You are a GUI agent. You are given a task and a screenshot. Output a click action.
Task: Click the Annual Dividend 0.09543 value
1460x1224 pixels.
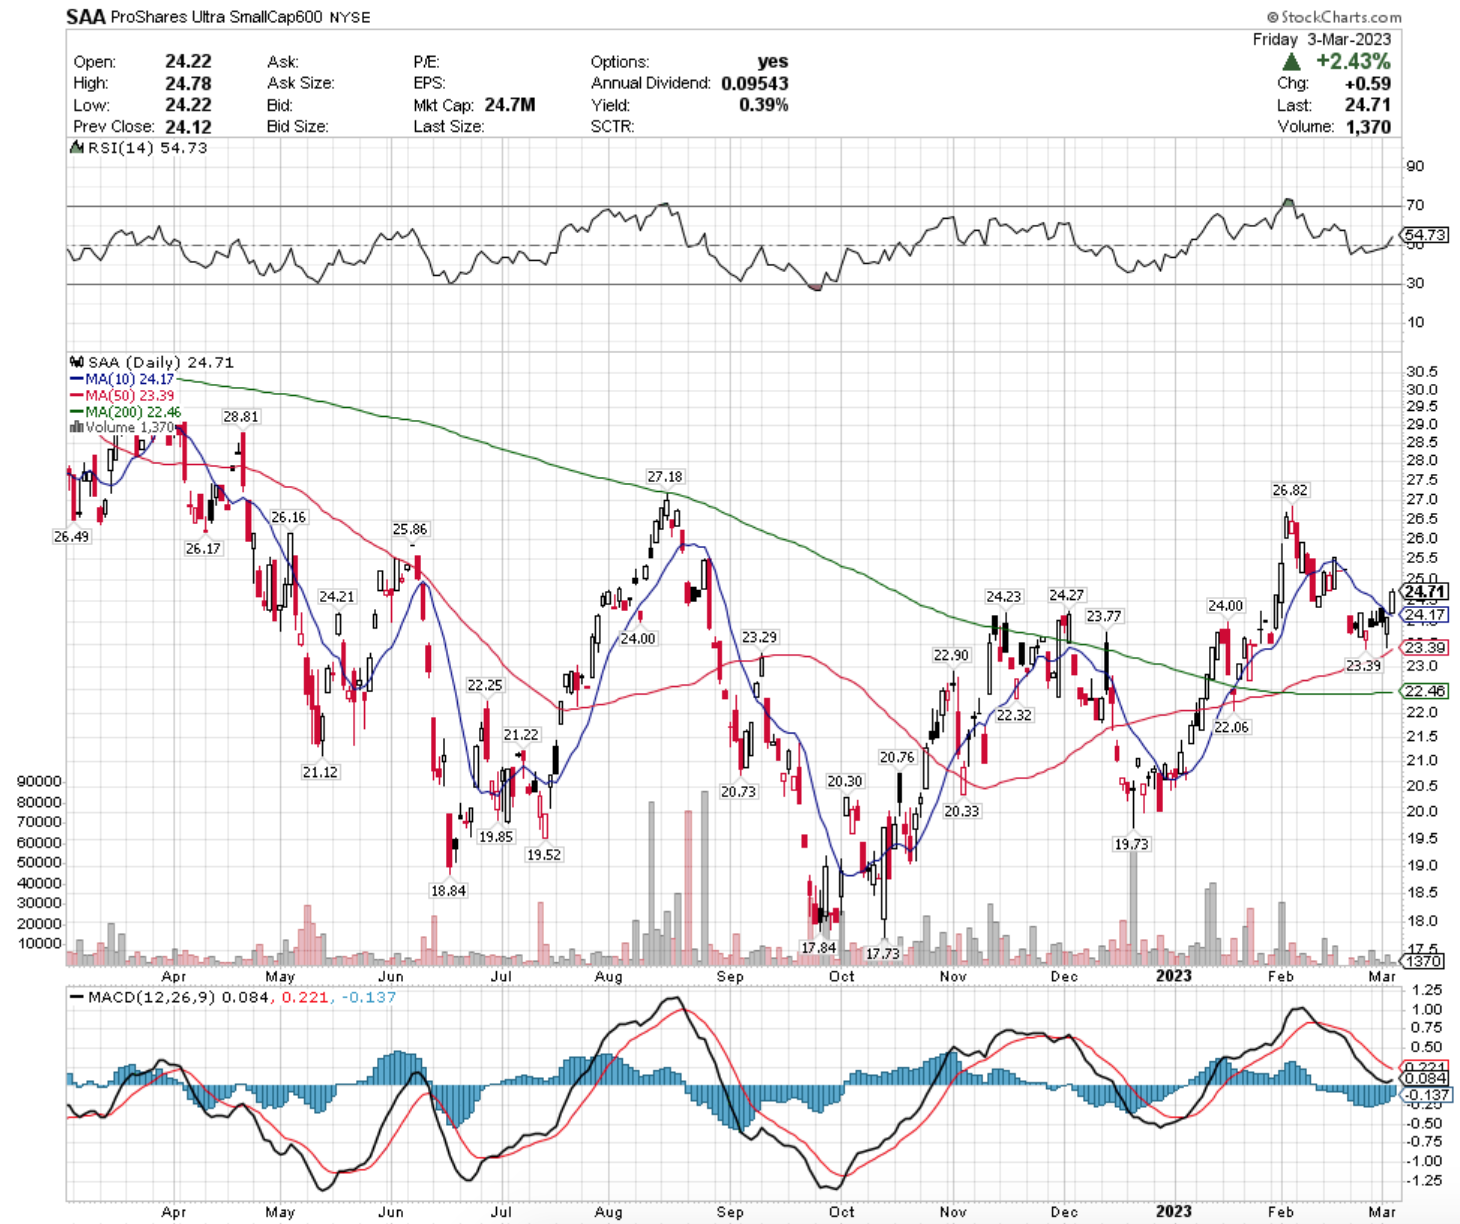(755, 83)
